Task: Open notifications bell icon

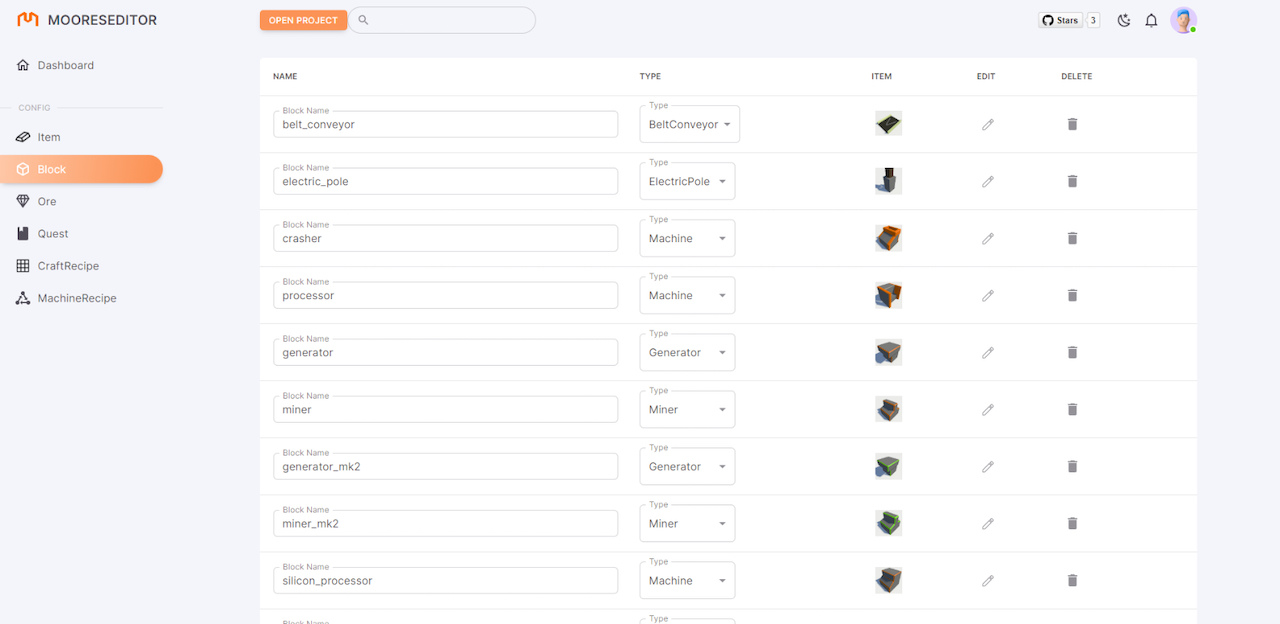Action: pos(1151,20)
